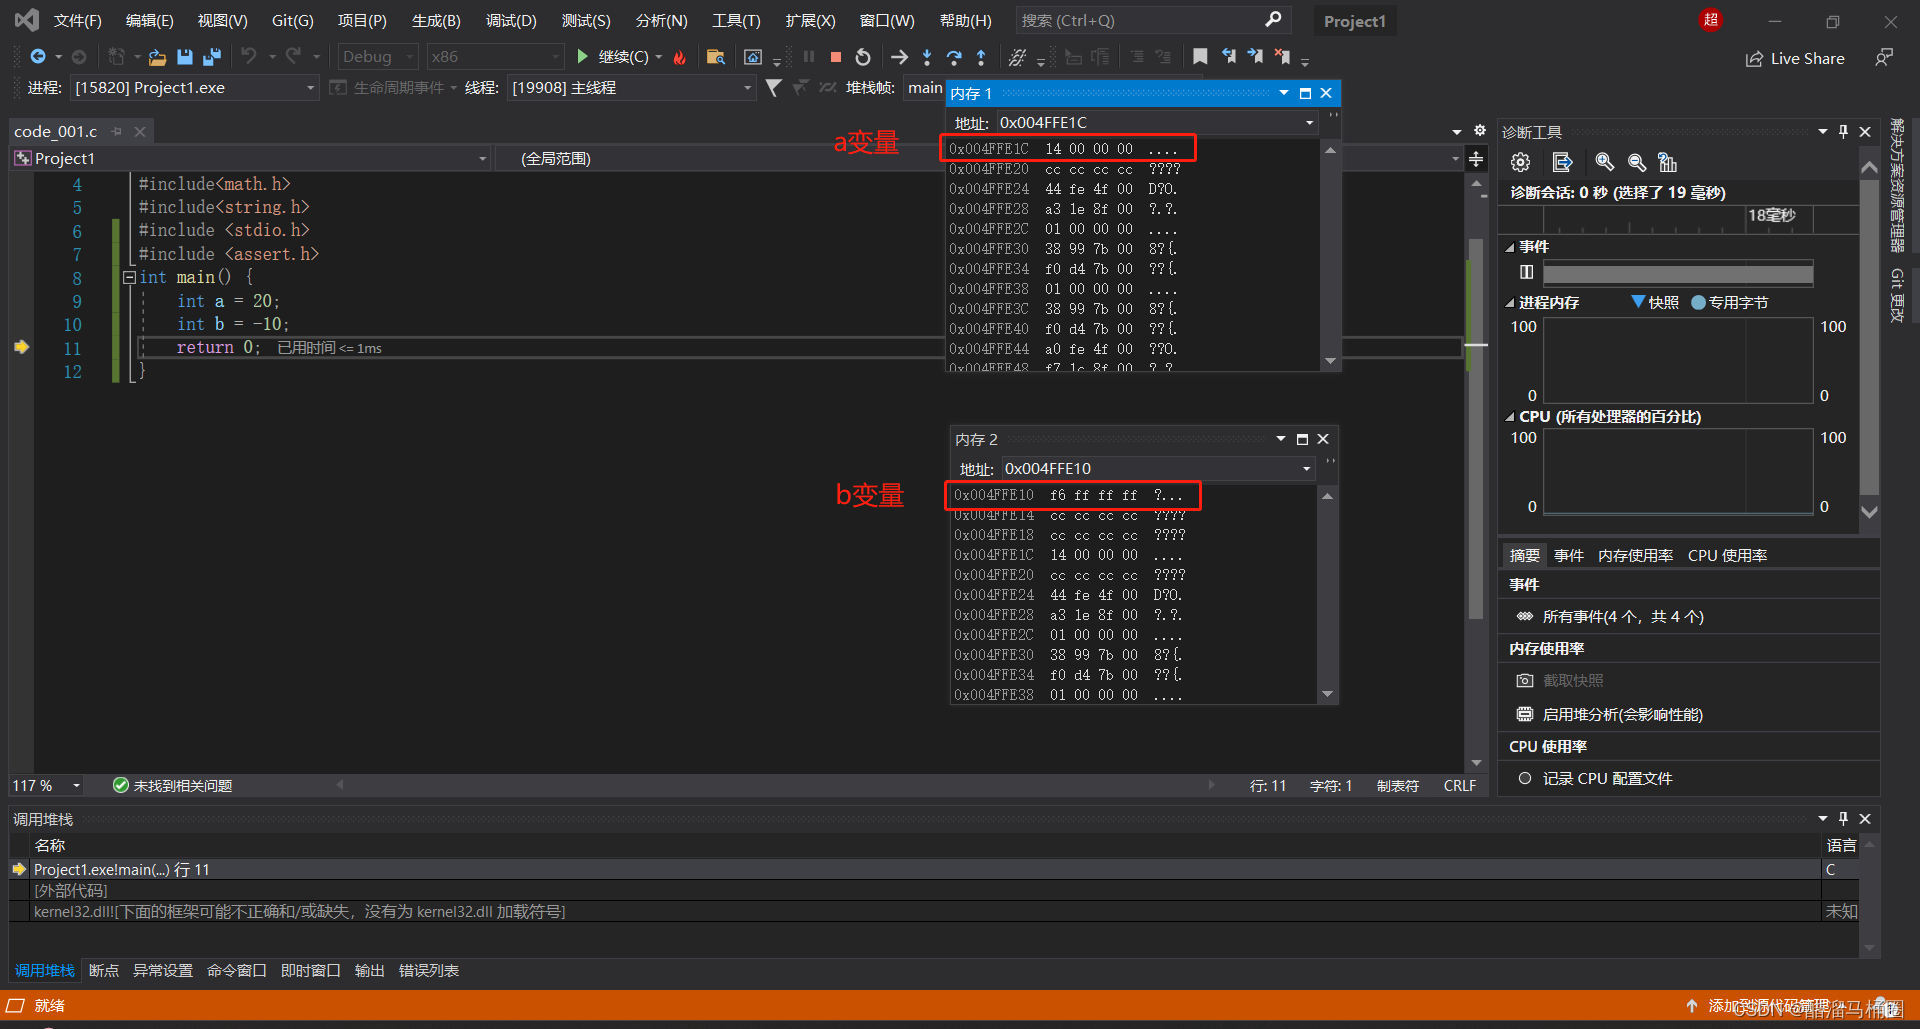This screenshot has width=1920, height=1029.
Task: Go to next bookmark icon
Action: coord(1255,57)
